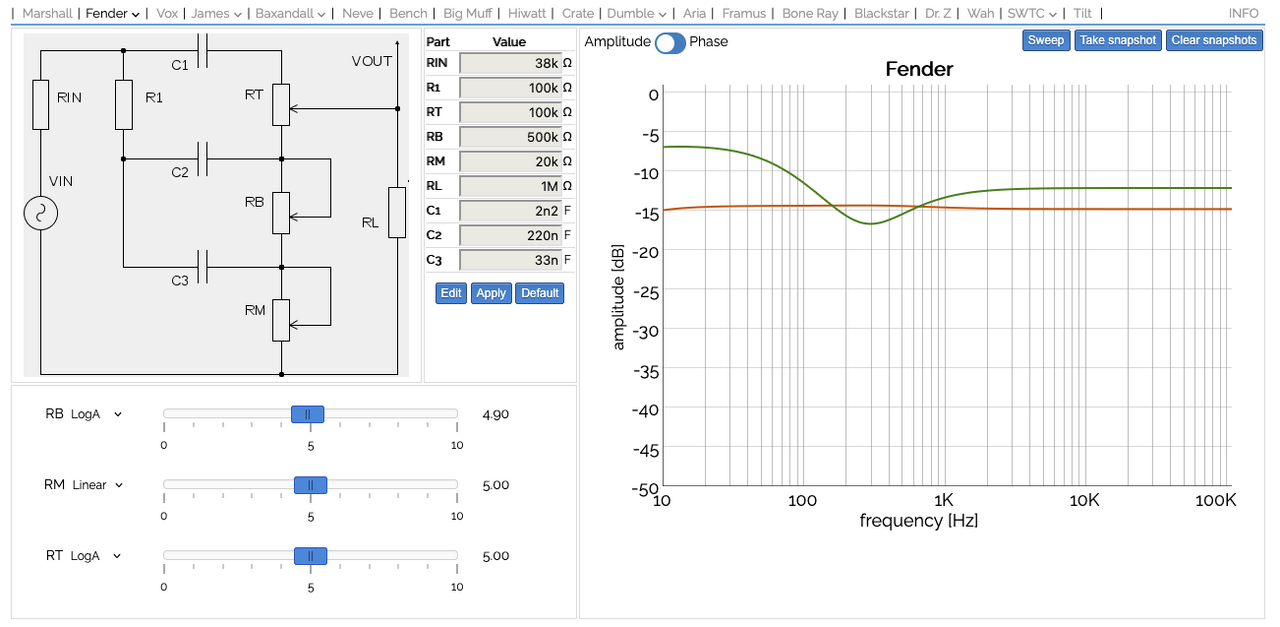The height and width of the screenshot is (627, 1280).
Task: Click the RT slider handle
Action: coord(310,556)
